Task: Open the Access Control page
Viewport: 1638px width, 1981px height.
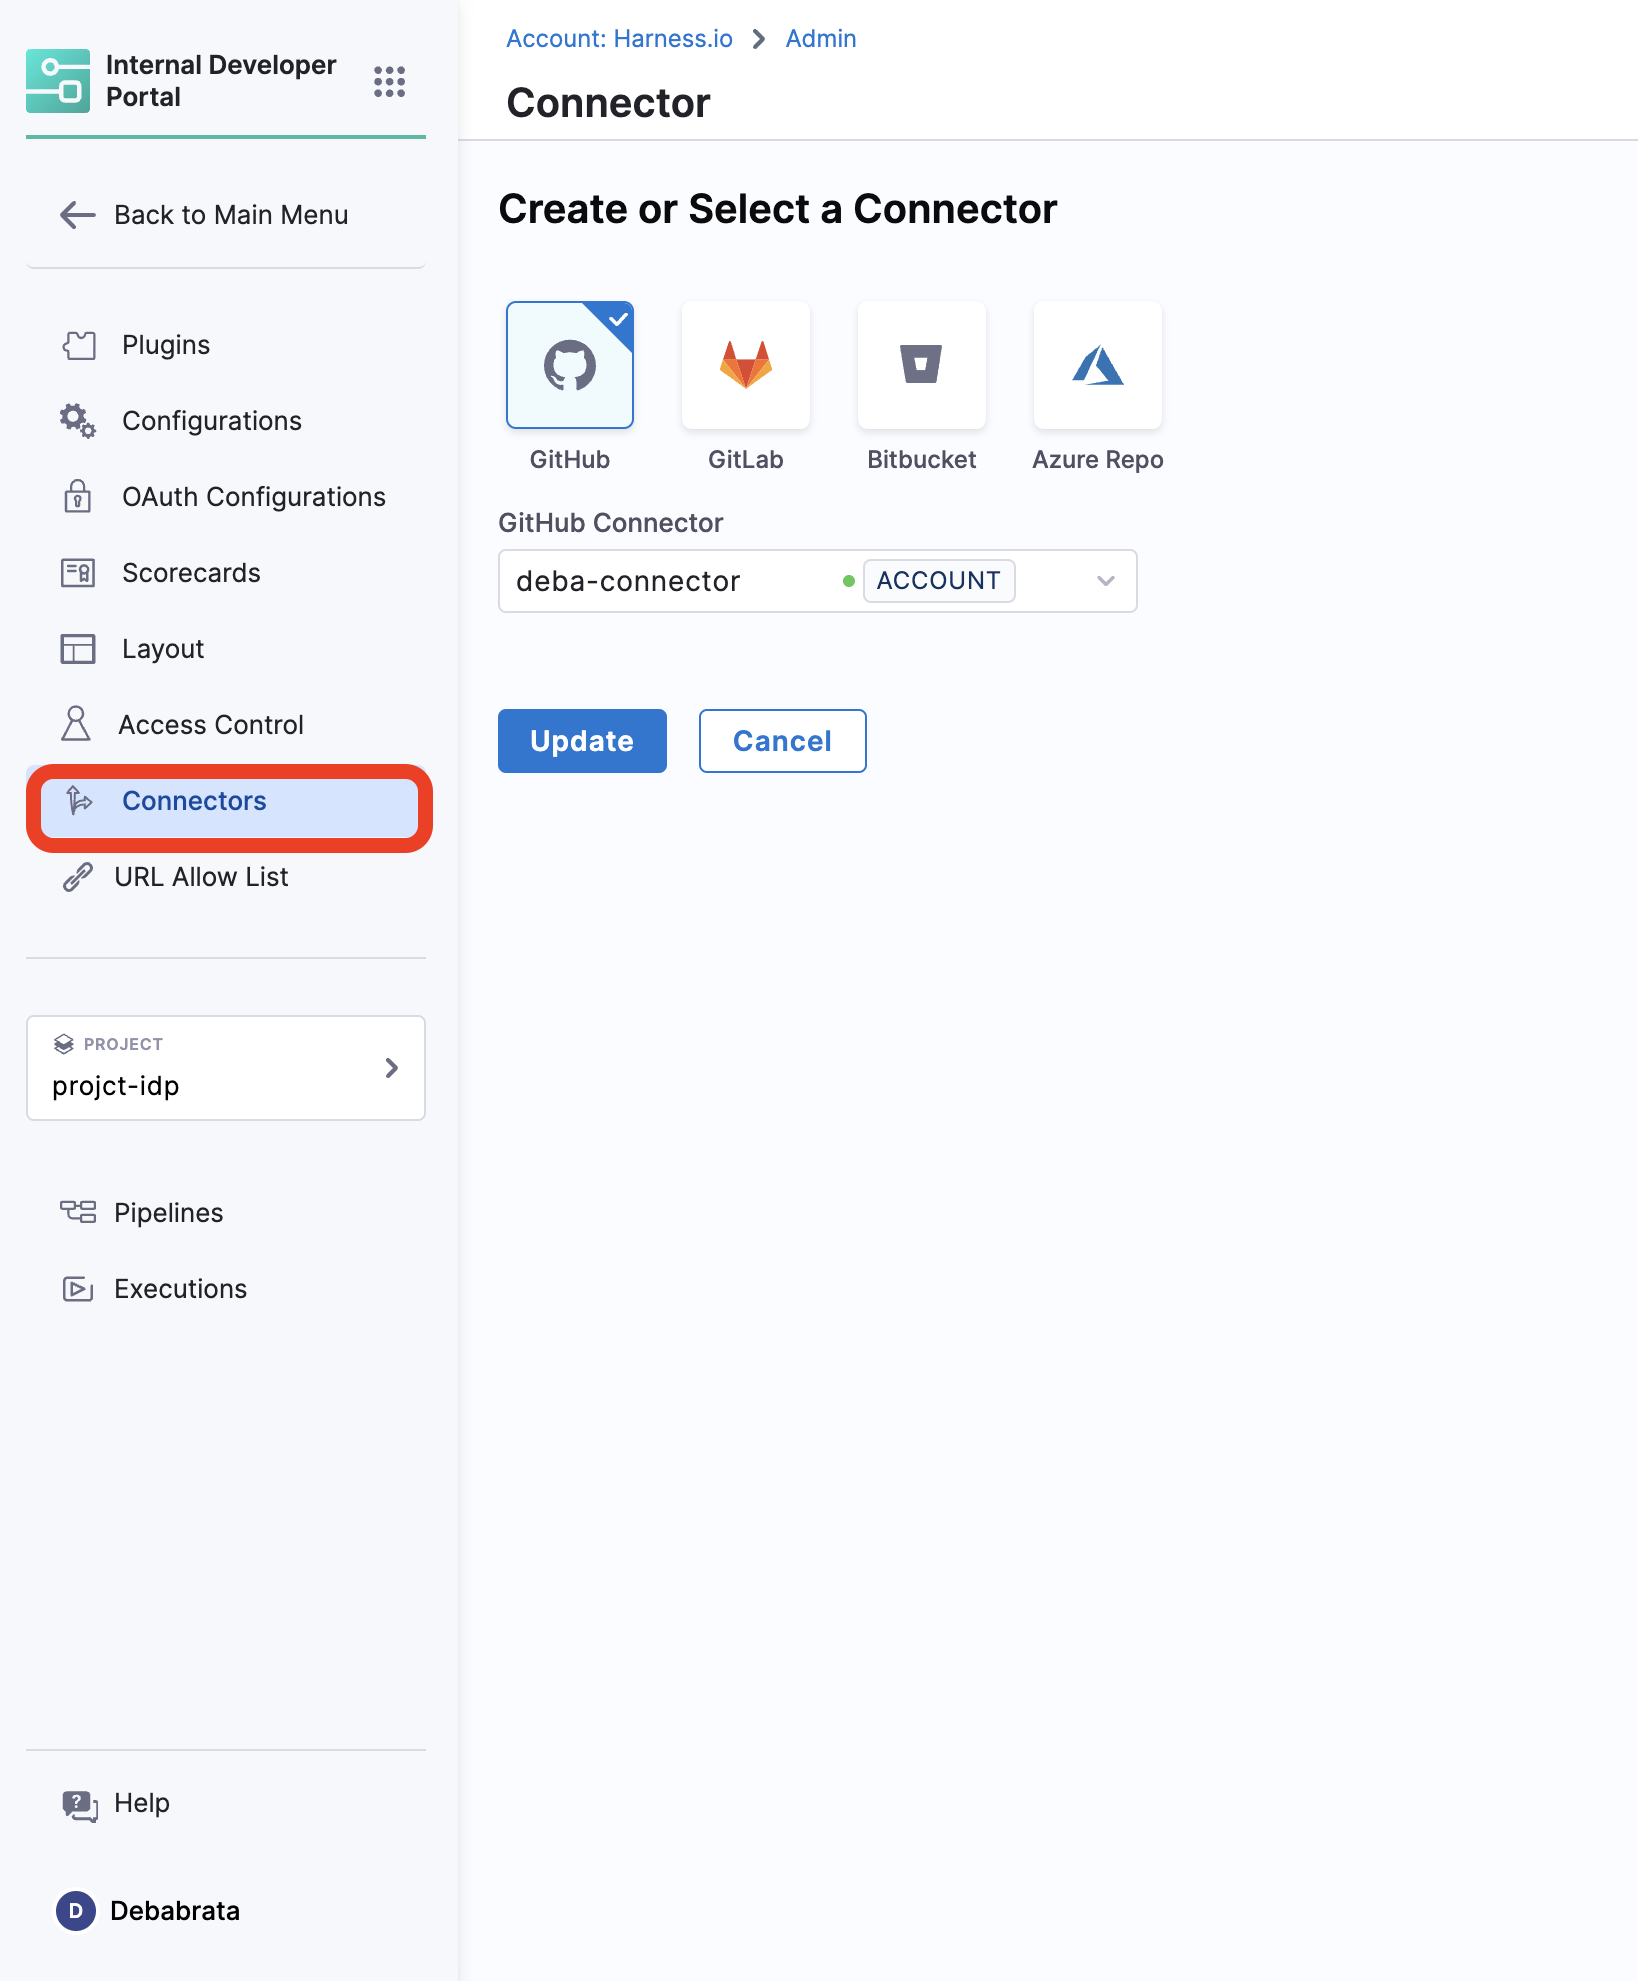Action: (x=210, y=725)
